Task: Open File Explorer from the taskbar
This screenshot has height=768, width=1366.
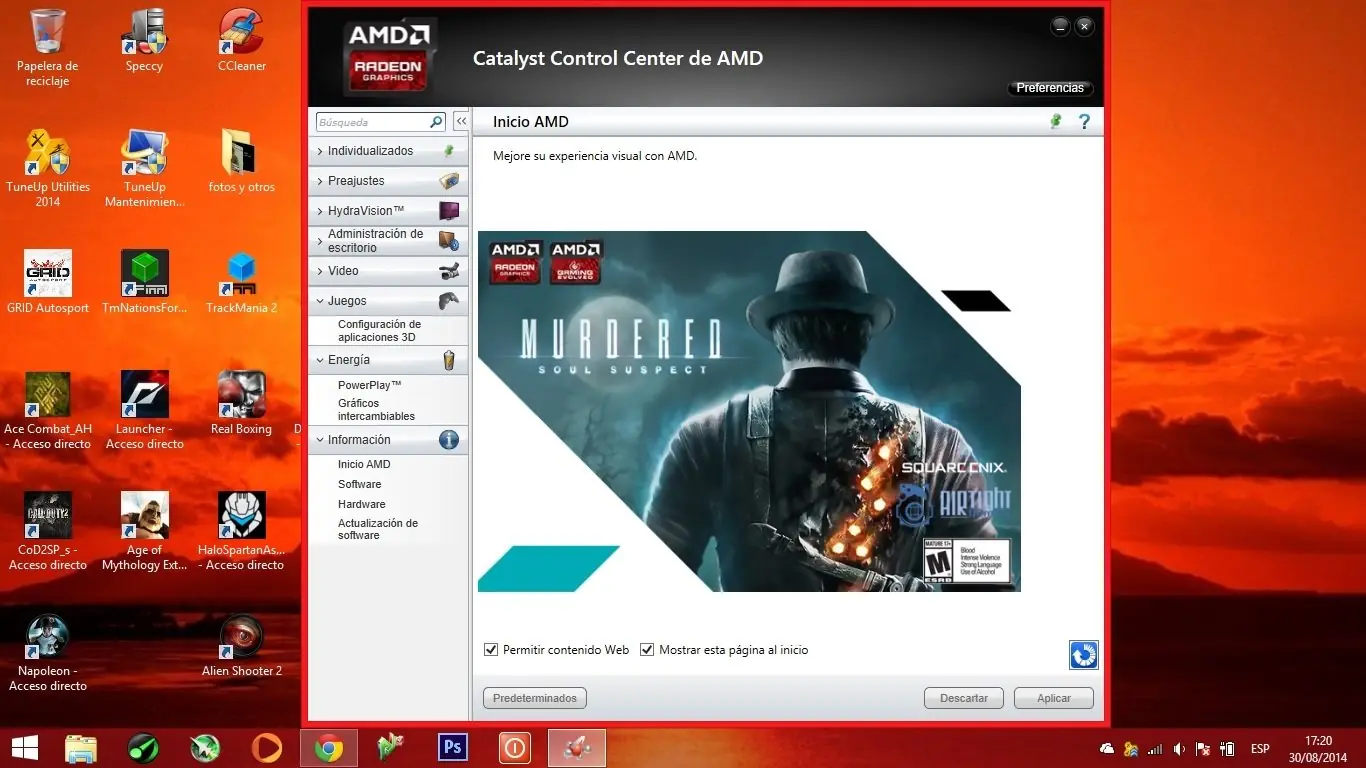Action: [x=81, y=747]
